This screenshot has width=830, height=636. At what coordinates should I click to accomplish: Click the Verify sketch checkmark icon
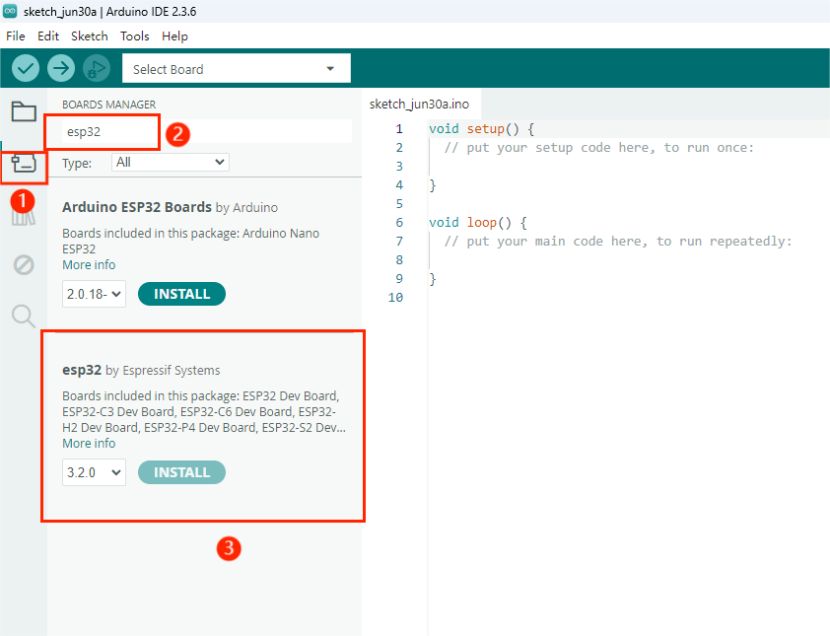click(x=25, y=68)
